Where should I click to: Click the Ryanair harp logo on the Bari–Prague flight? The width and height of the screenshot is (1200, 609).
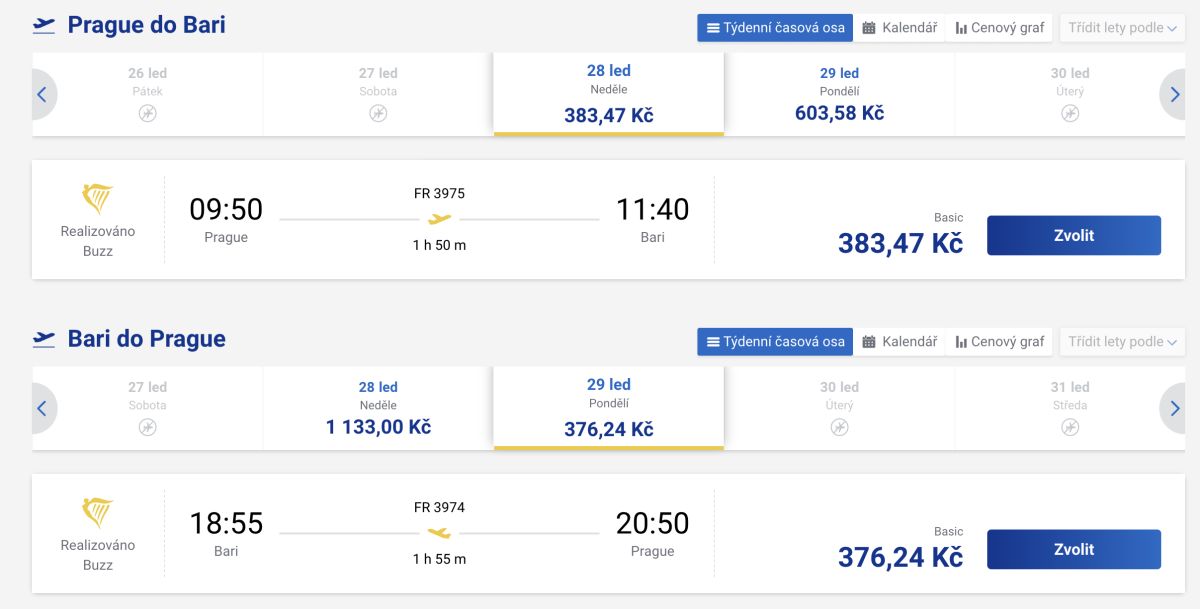(97, 513)
